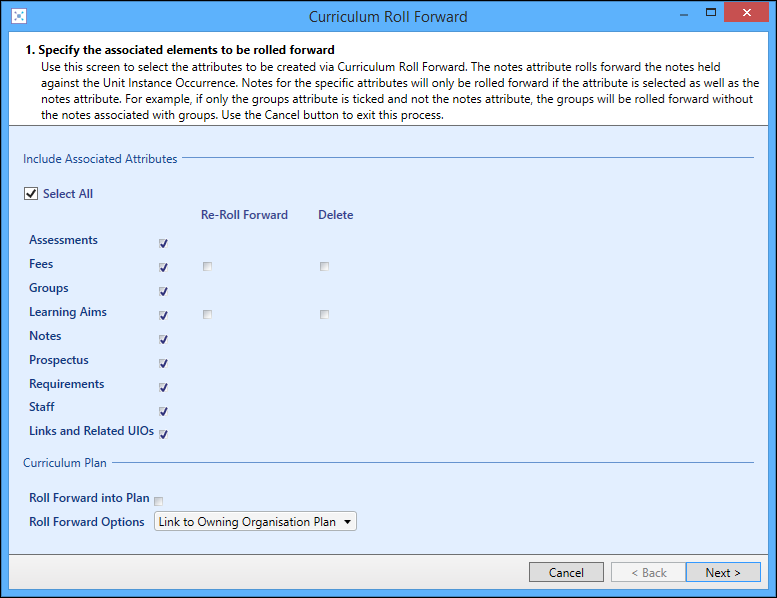Uncheck Links and Related UIOs checkbox
The height and width of the screenshot is (598, 777).
(x=163, y=434)
